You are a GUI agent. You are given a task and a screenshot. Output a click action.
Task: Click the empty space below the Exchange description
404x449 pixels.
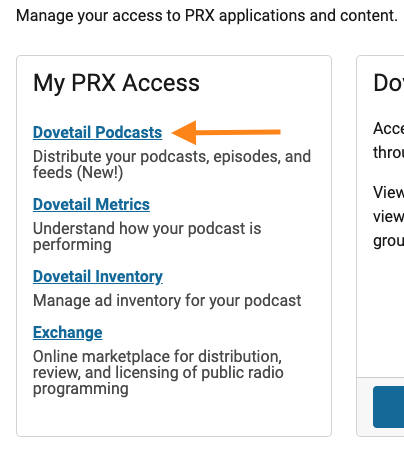174,417
